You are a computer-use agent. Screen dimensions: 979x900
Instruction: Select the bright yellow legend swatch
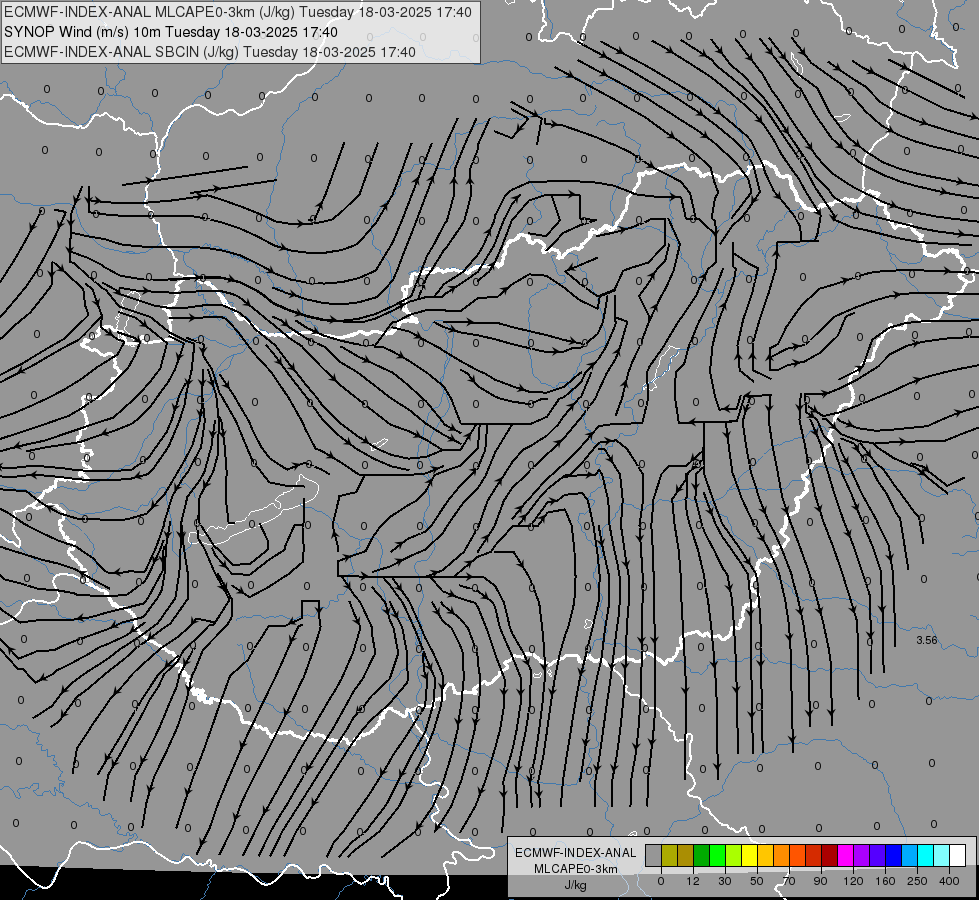[749, 856]
